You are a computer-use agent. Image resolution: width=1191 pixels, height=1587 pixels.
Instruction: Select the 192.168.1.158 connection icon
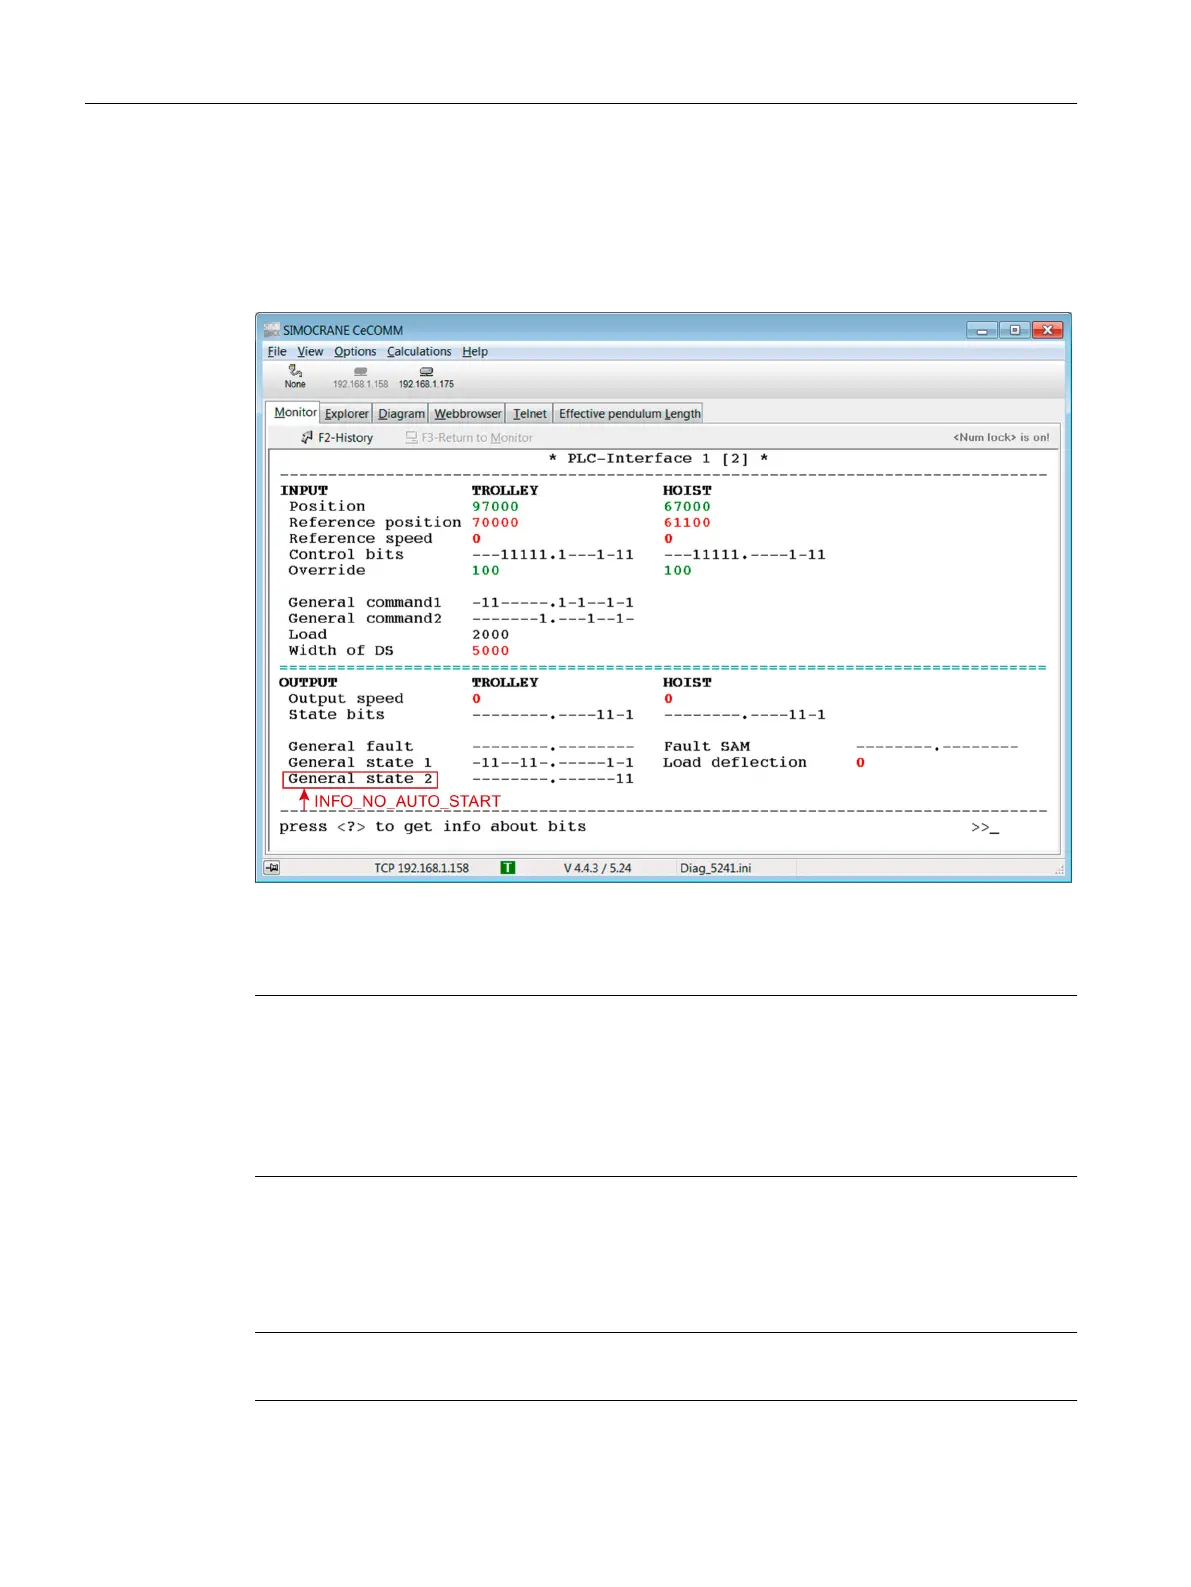click(360, 377)
